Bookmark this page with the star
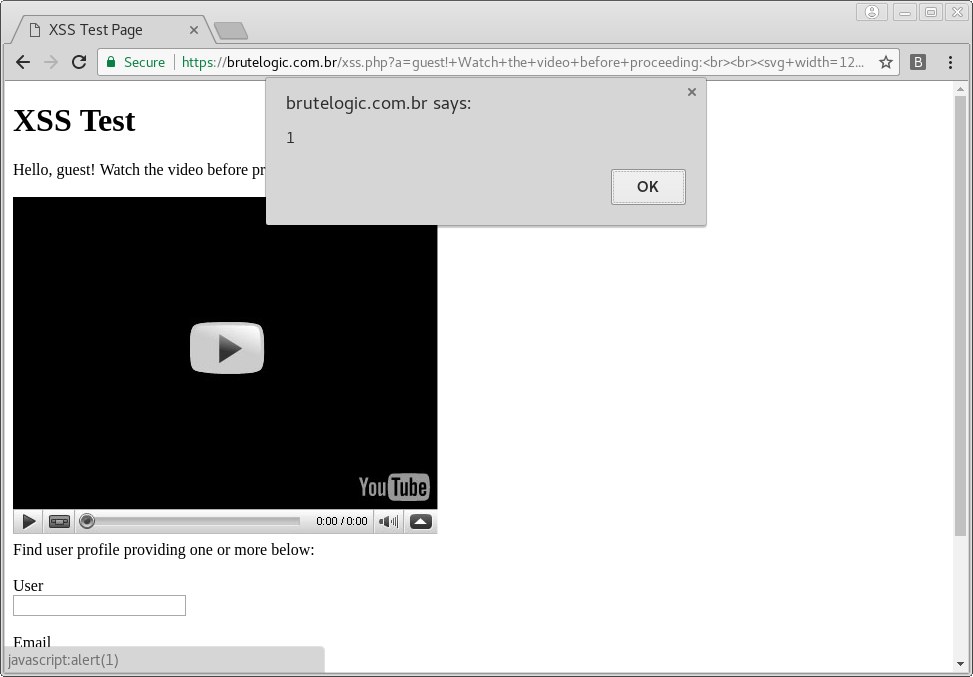 (x=886, y=62)
